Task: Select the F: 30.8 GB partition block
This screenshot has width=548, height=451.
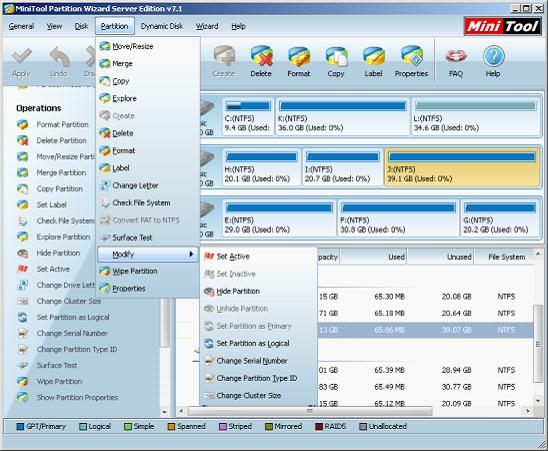Action: pos(398,219)
